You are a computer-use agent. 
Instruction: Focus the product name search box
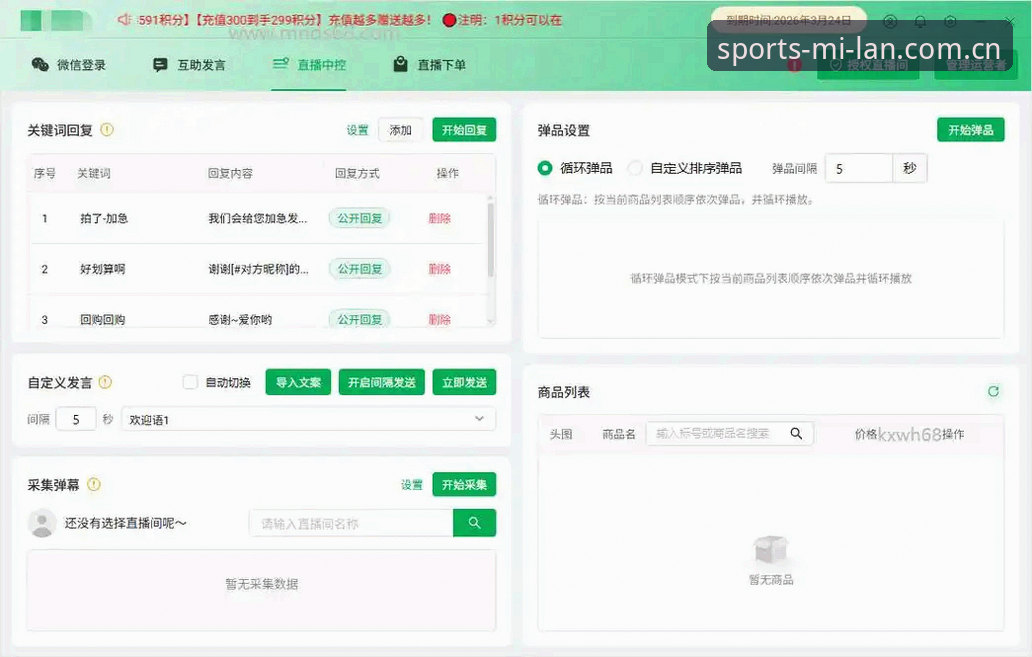[x=729, y=433]
